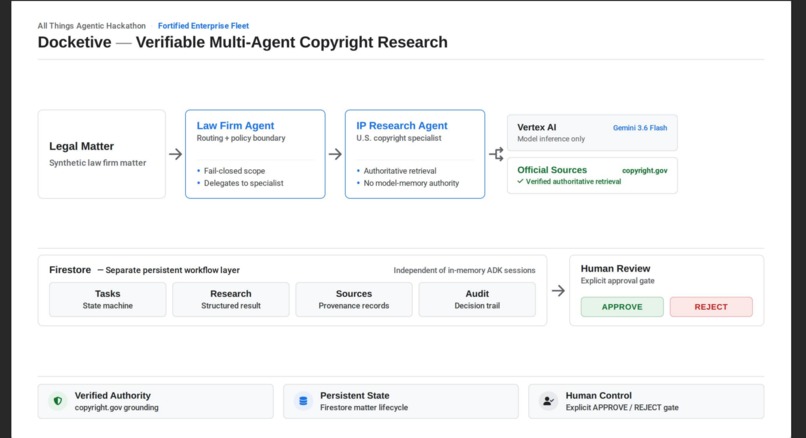Click the Official Sources heading
Viewport: 806px width, 438px height.
pos(552,170)
